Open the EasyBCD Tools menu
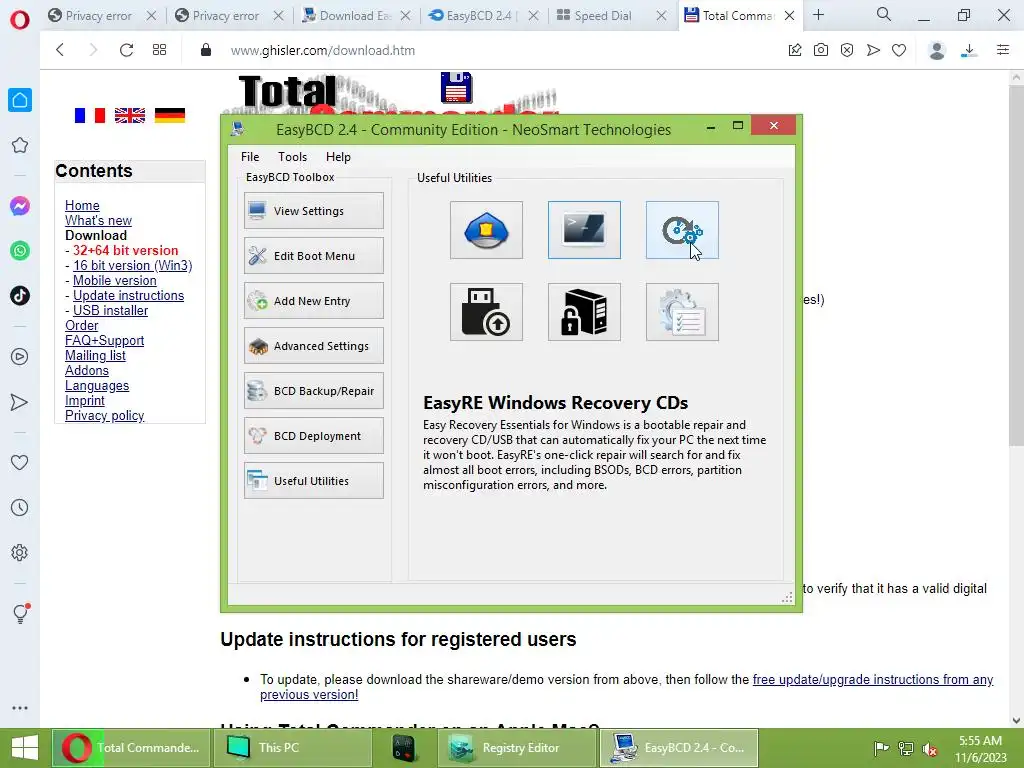 (x=292, y=157)
